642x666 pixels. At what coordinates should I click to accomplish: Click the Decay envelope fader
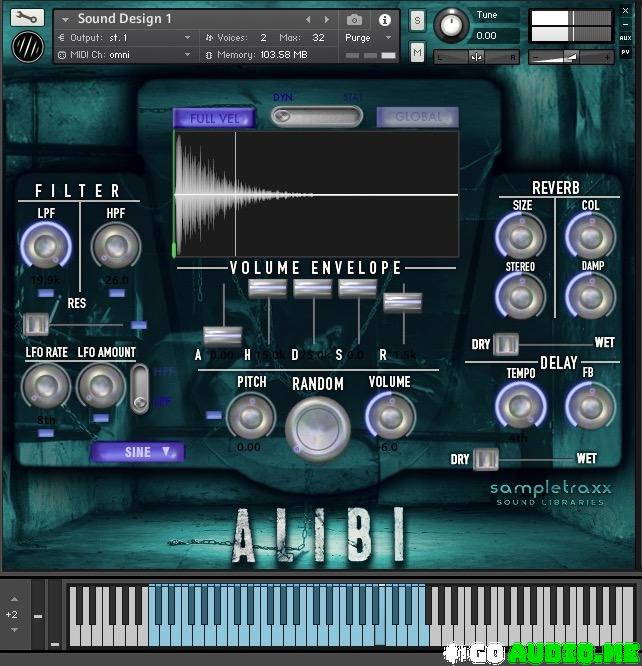(313, 288)
